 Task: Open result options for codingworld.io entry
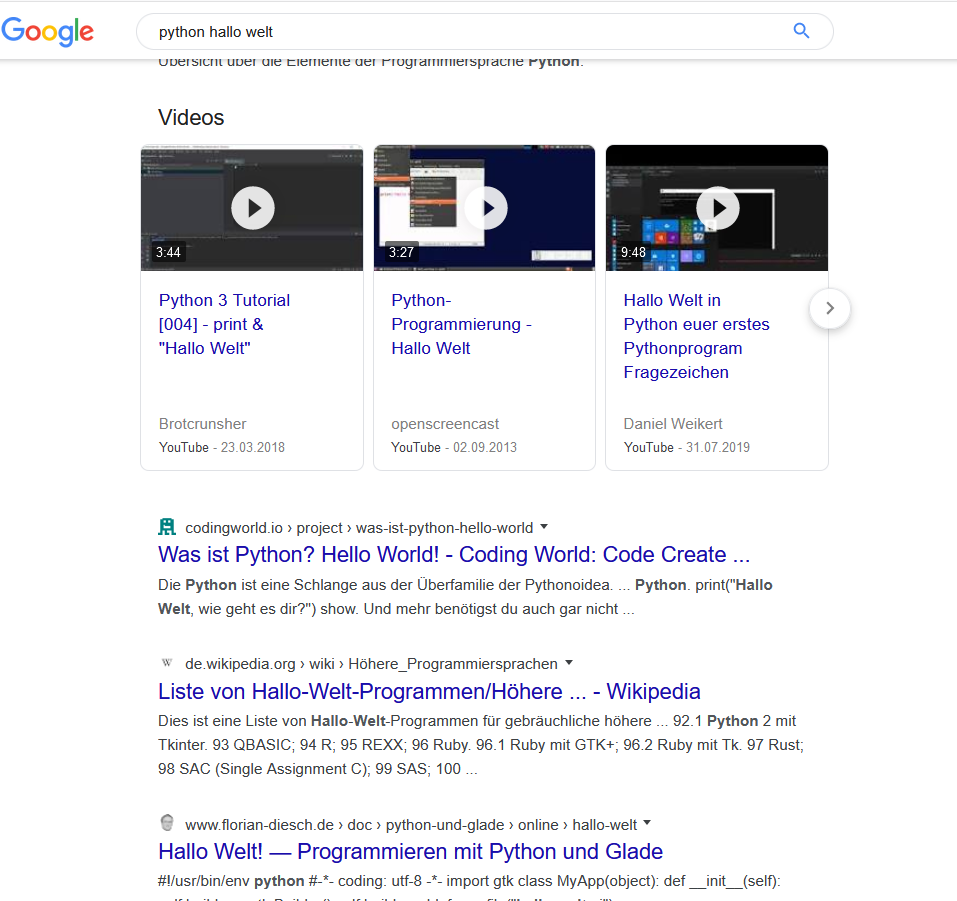pos(543,527)
